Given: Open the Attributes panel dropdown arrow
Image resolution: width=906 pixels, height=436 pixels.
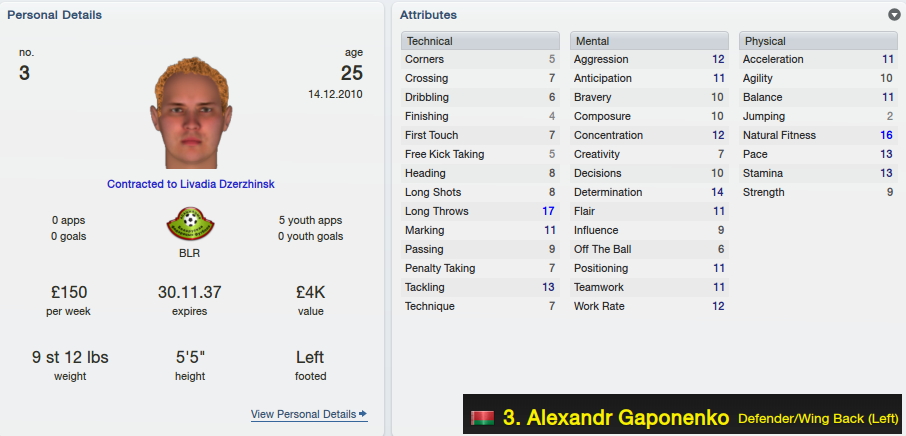Looking at the screenshot, I should (894, 15).
